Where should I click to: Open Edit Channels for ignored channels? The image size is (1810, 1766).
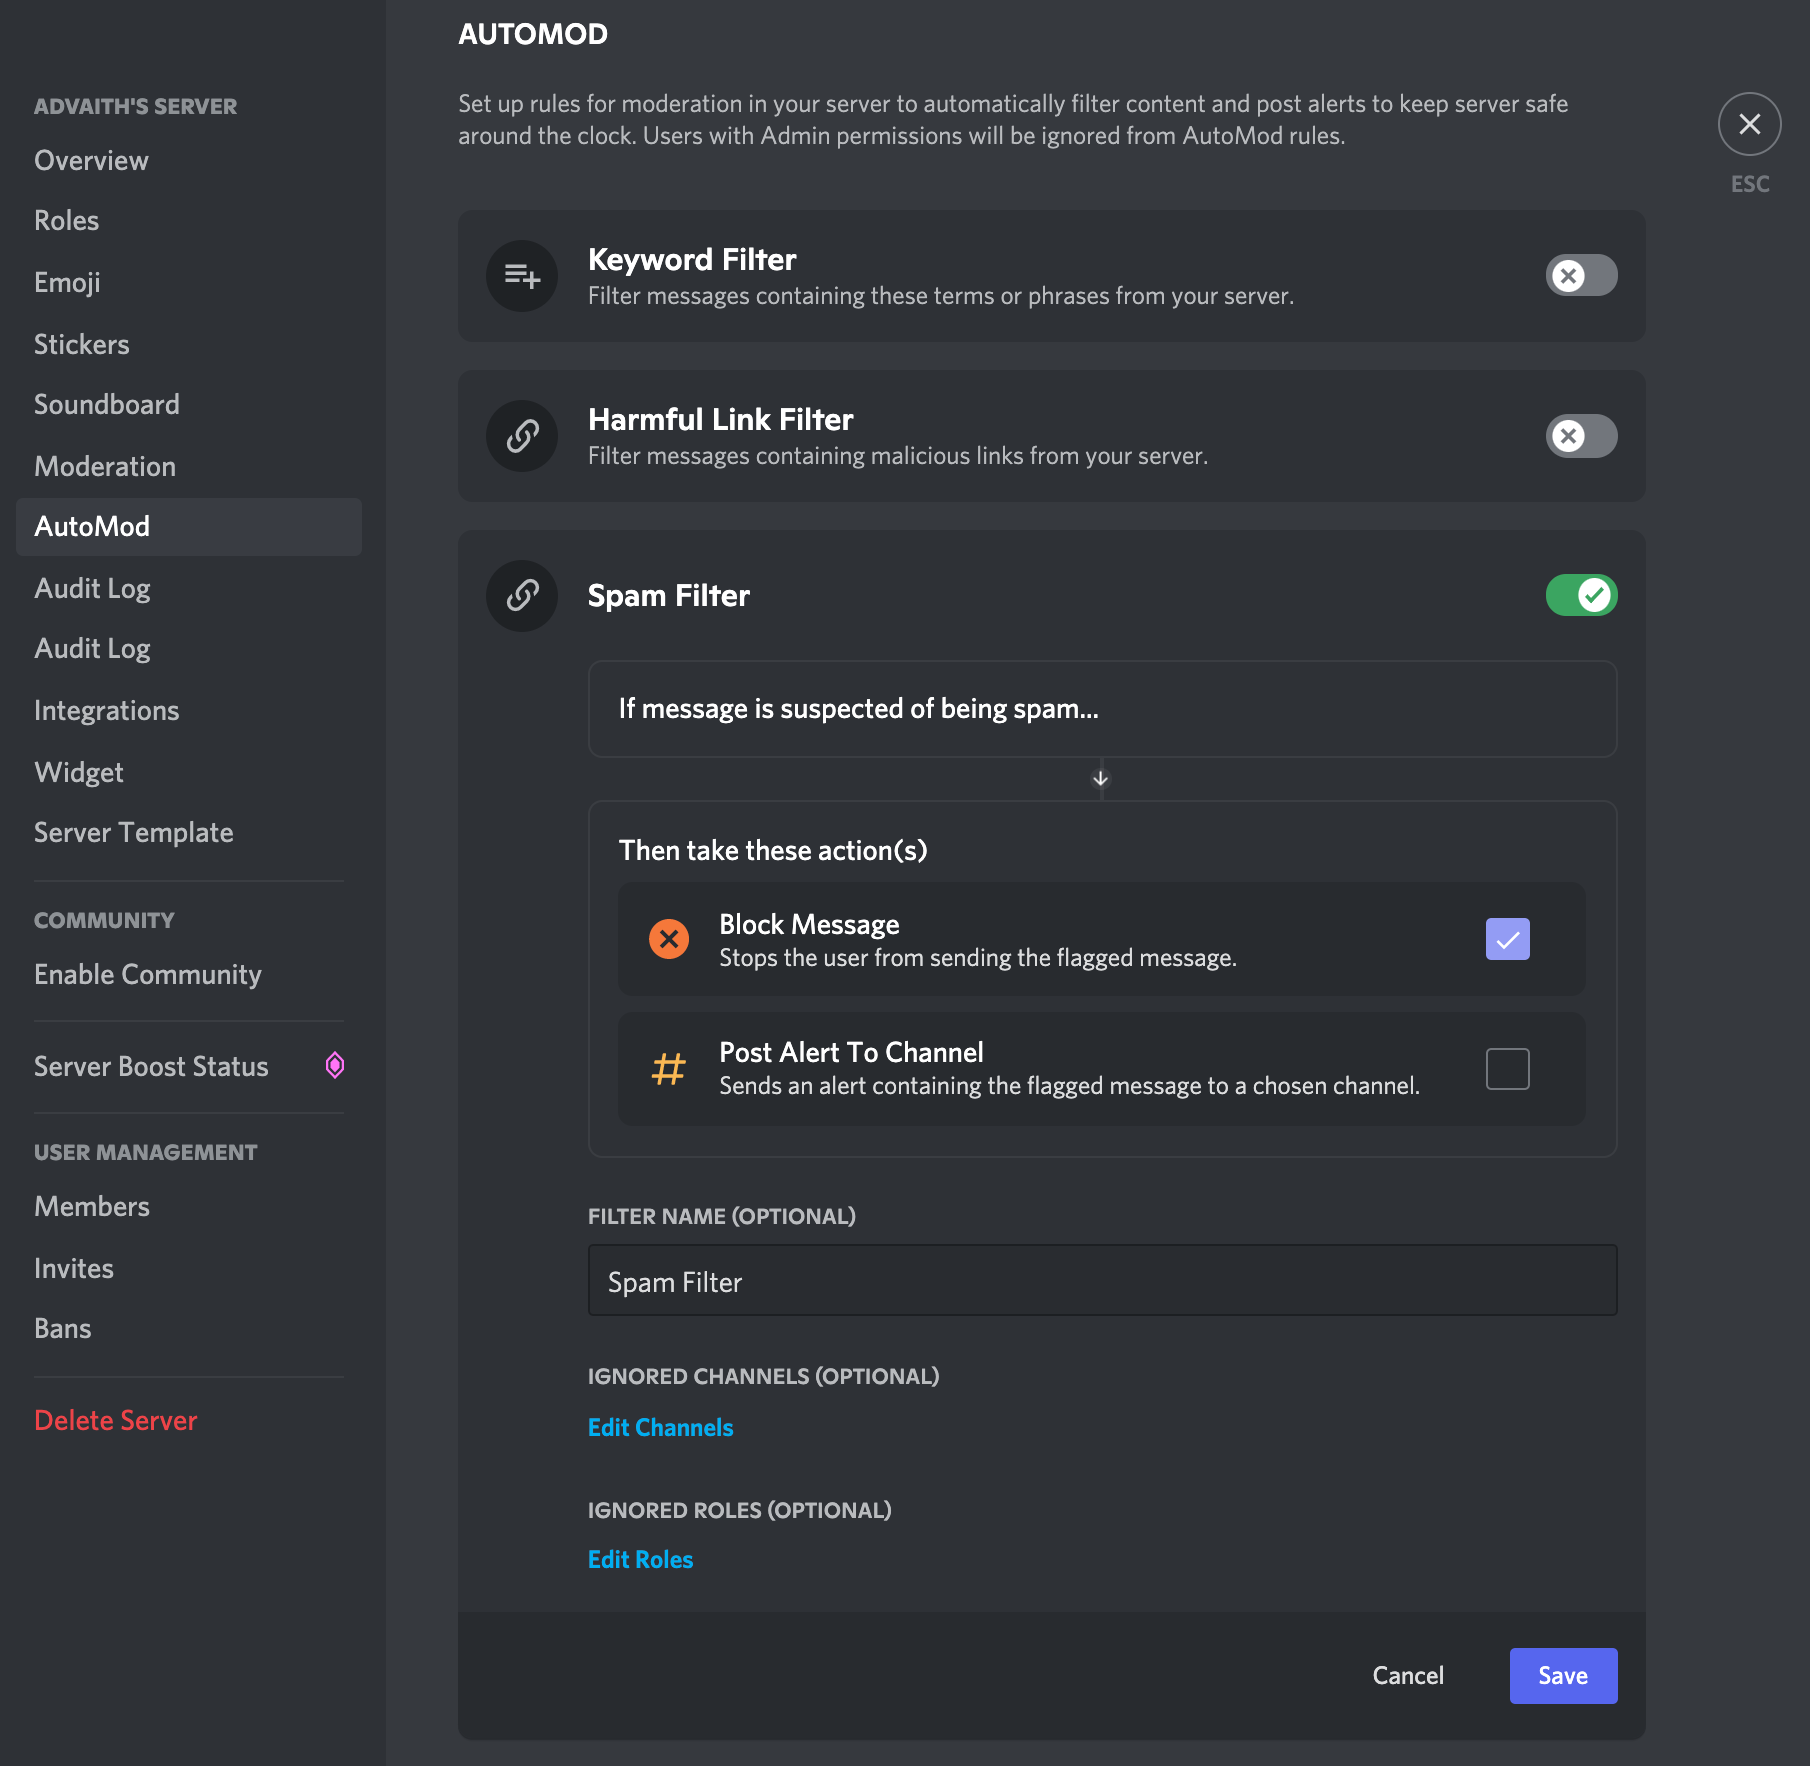[x=660, y=1427]
